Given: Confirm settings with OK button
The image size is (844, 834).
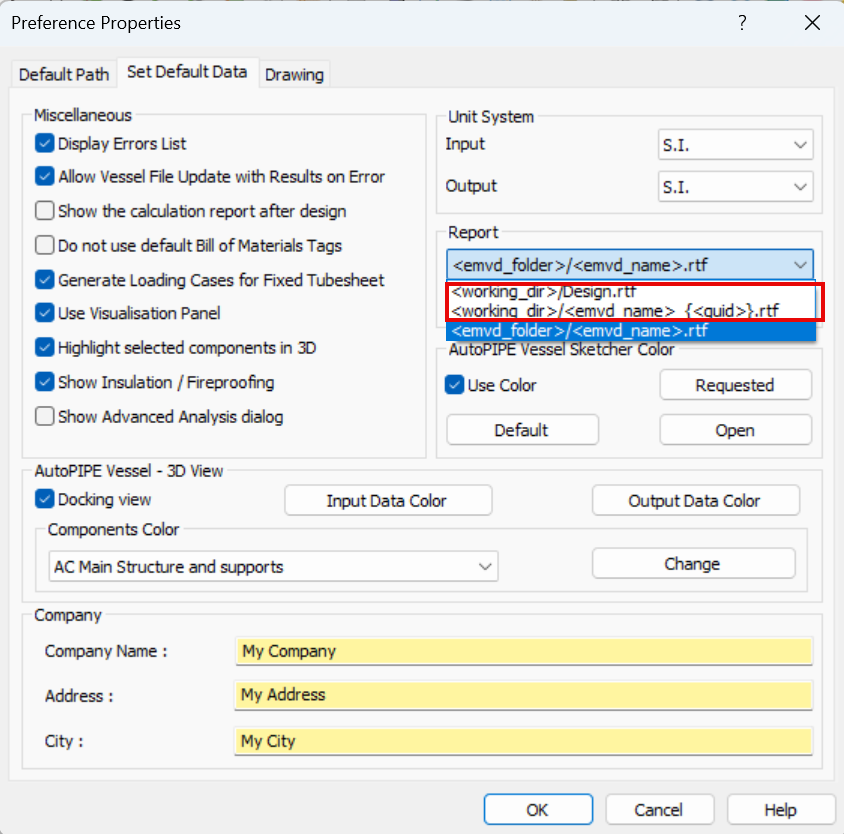Looking at the screenshot, I should [x=538, y=809].
